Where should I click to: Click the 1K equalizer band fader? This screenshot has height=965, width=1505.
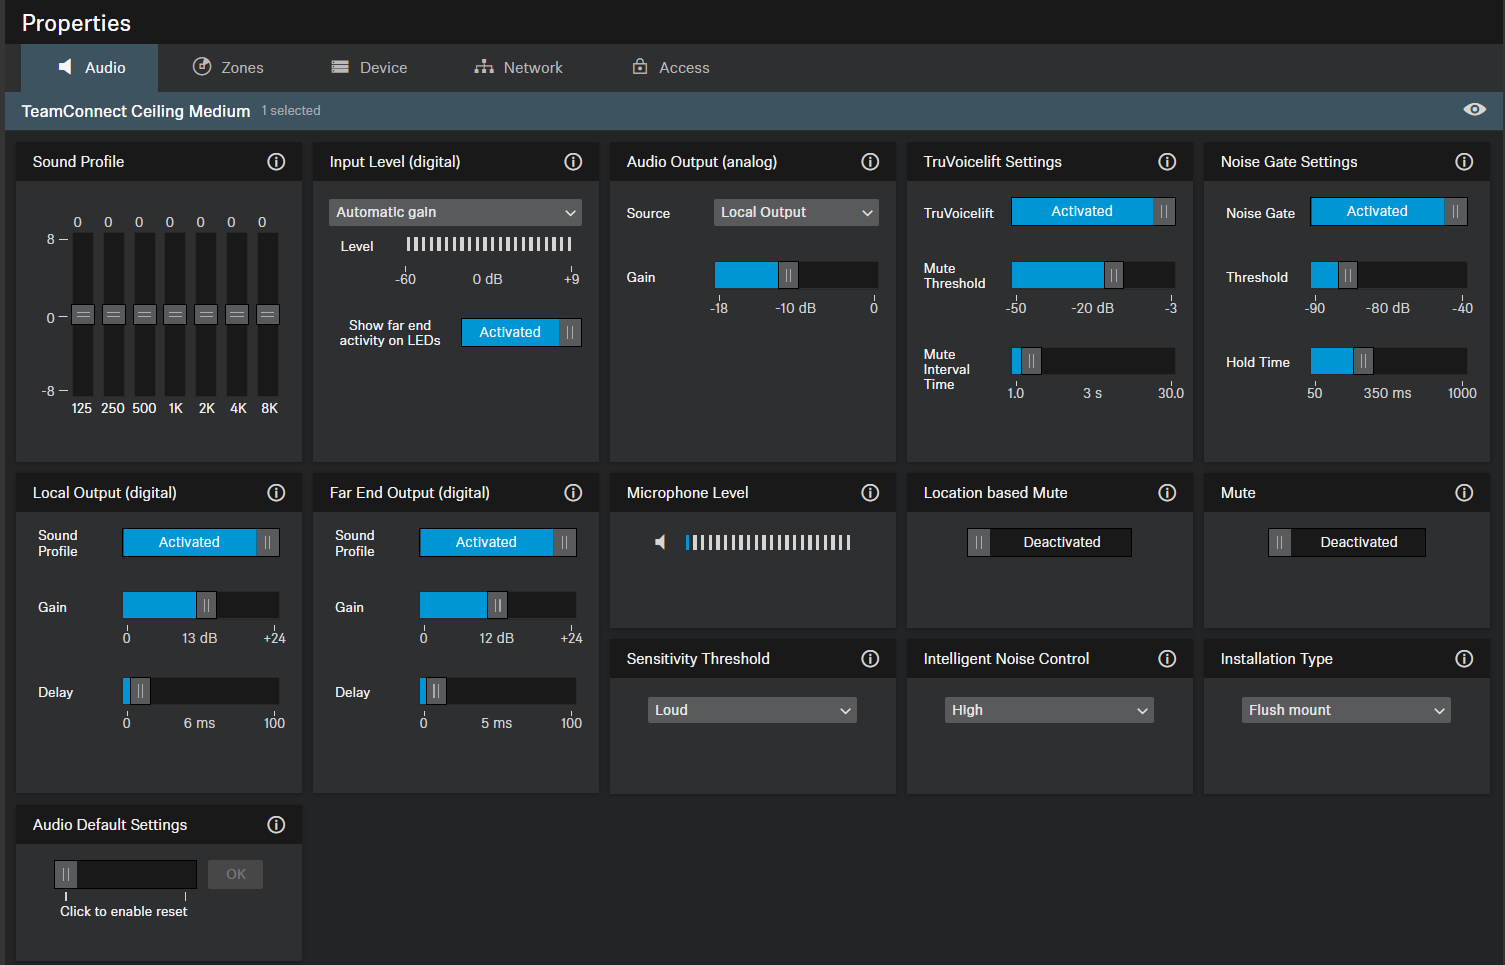[x=175, y=315]
